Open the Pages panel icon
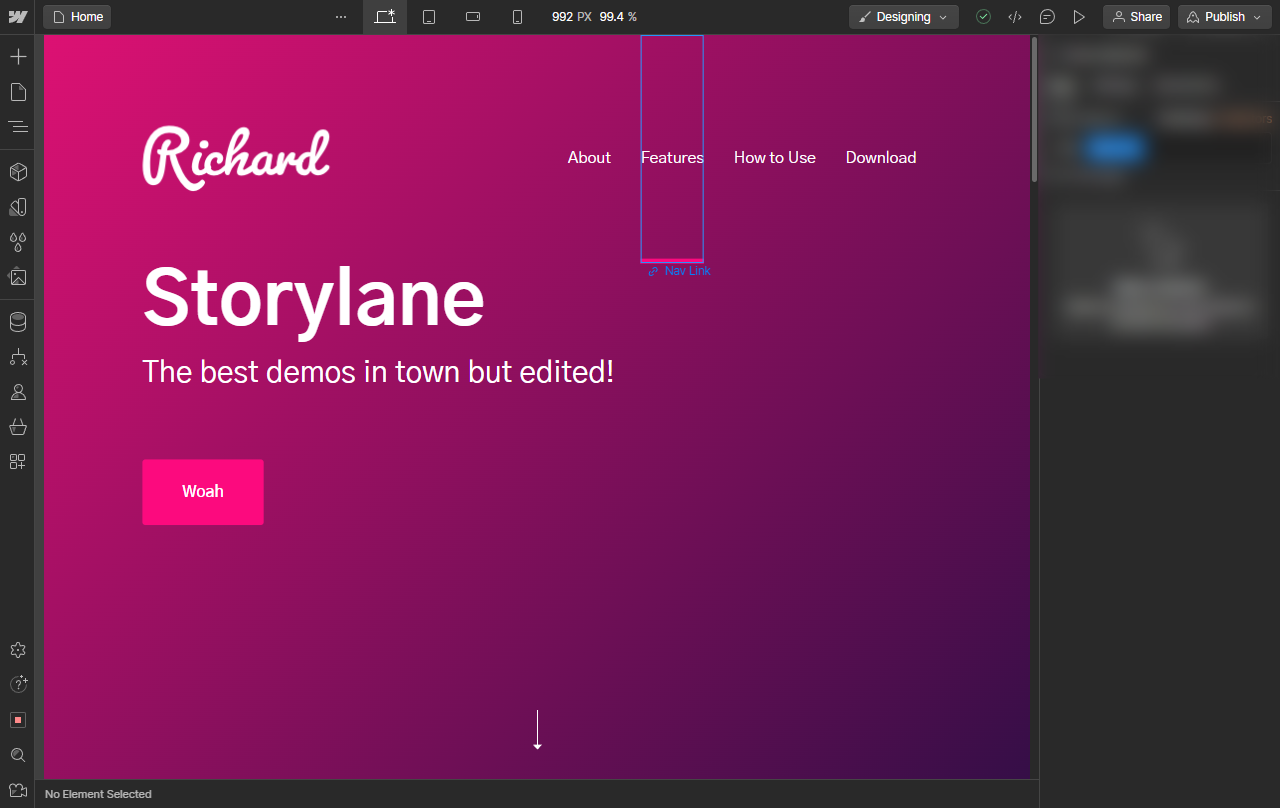The image size is (1280, 808). [17, 92]
